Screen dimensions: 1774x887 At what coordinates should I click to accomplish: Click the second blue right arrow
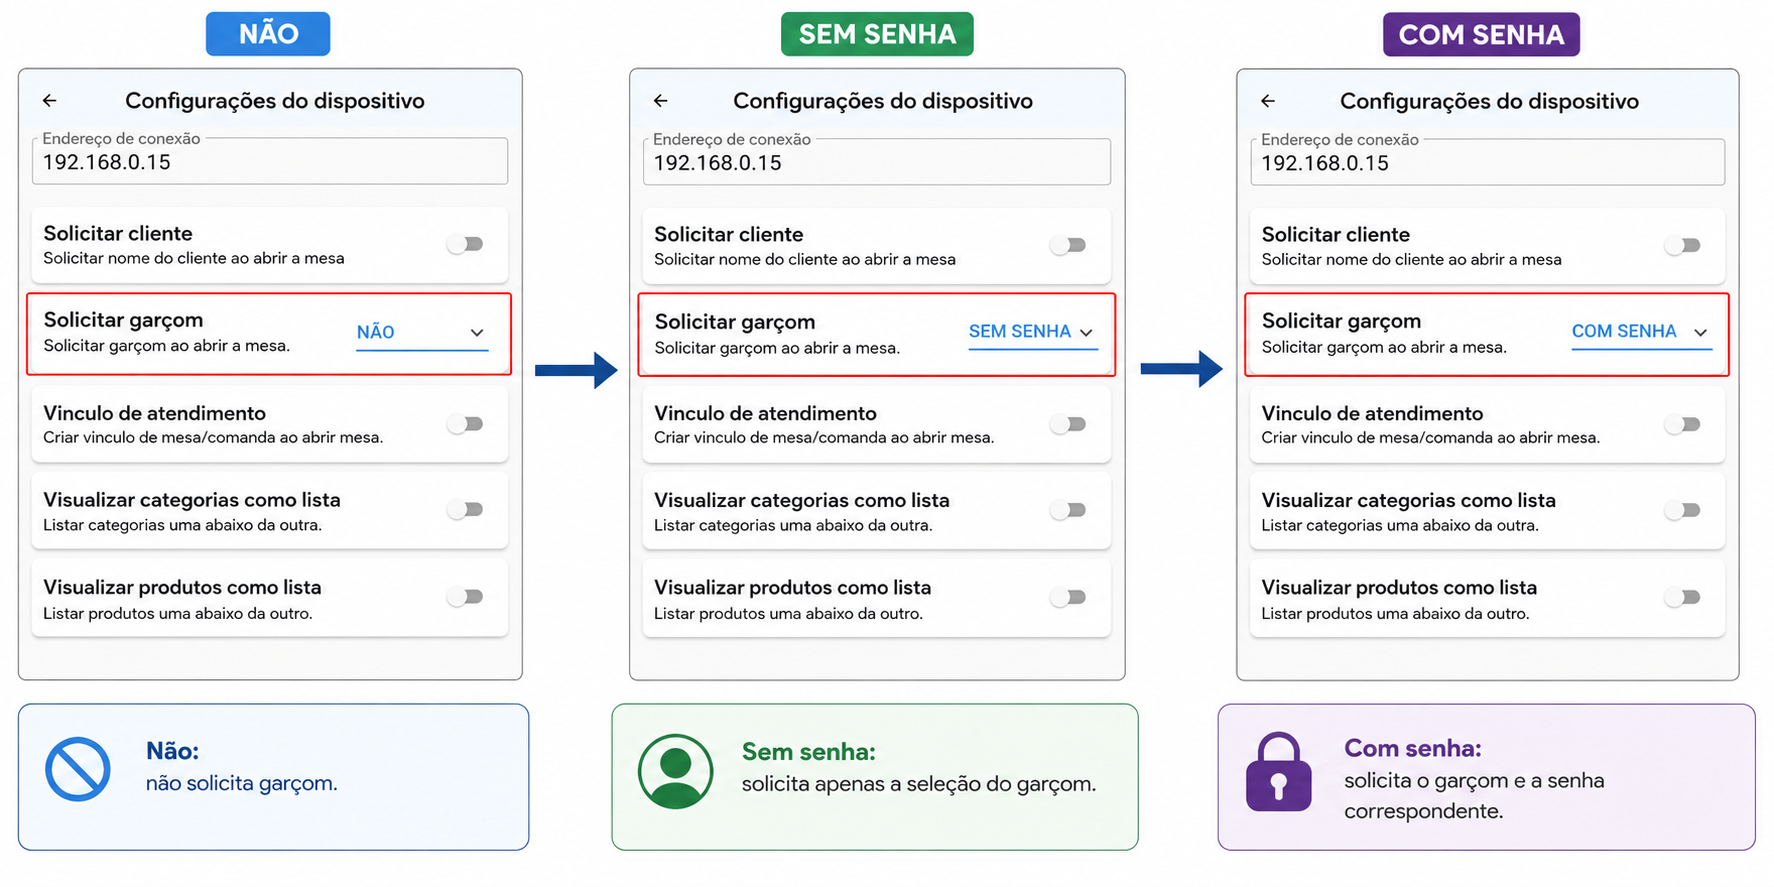pyautogui.click(x=1181, y=369)
